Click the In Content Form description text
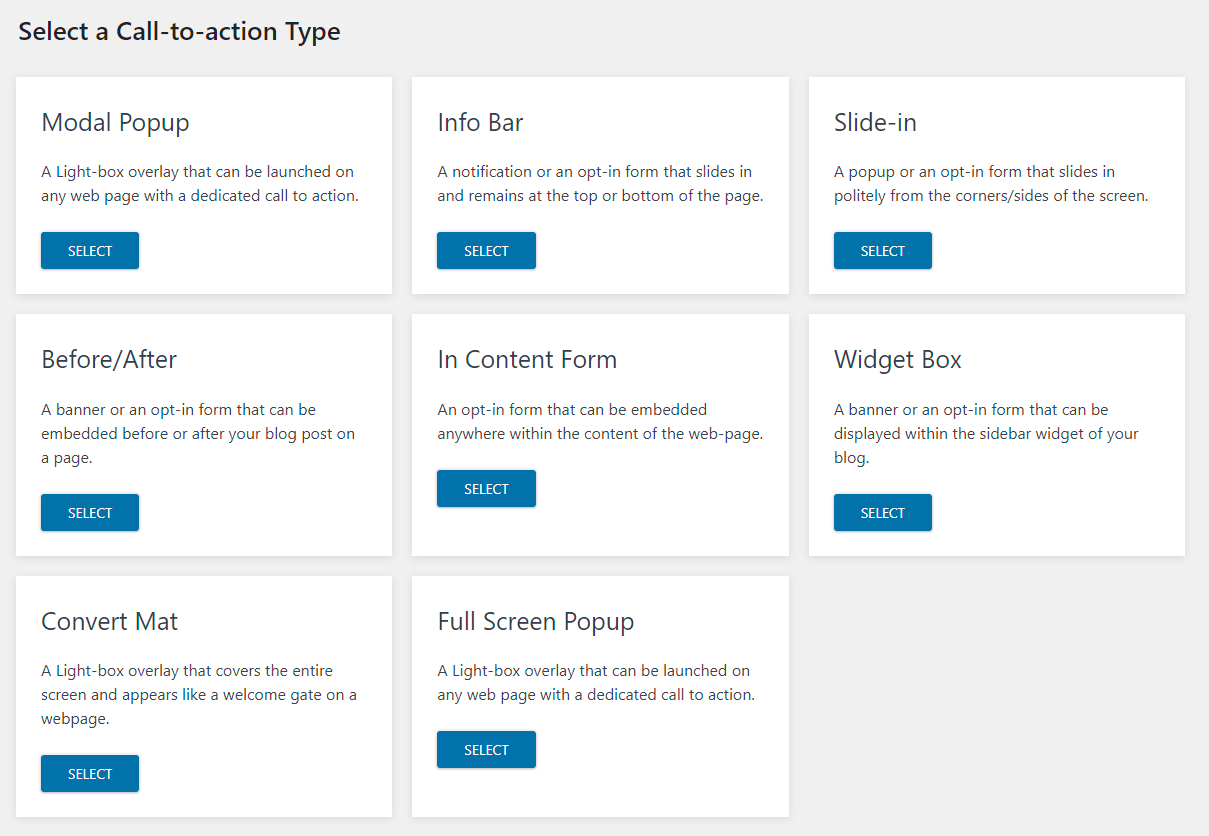The image size is (1209, 836). click(600, 422)
